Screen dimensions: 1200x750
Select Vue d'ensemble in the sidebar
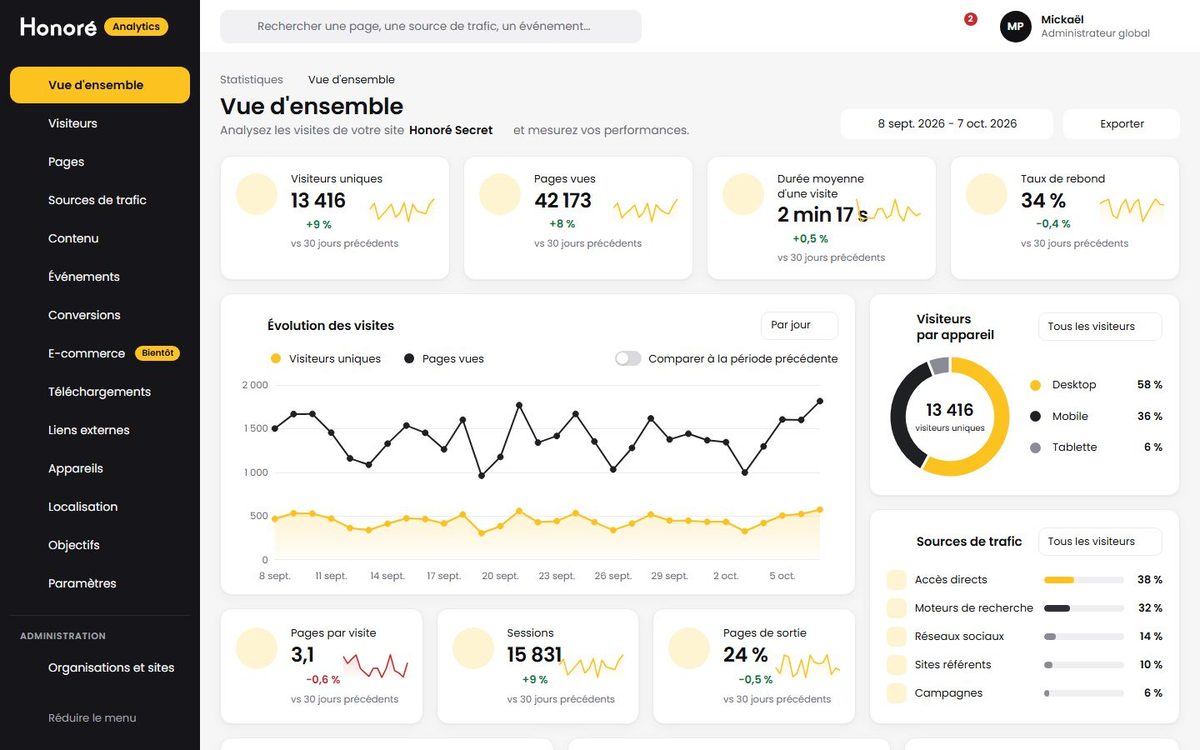coord(100,85)
